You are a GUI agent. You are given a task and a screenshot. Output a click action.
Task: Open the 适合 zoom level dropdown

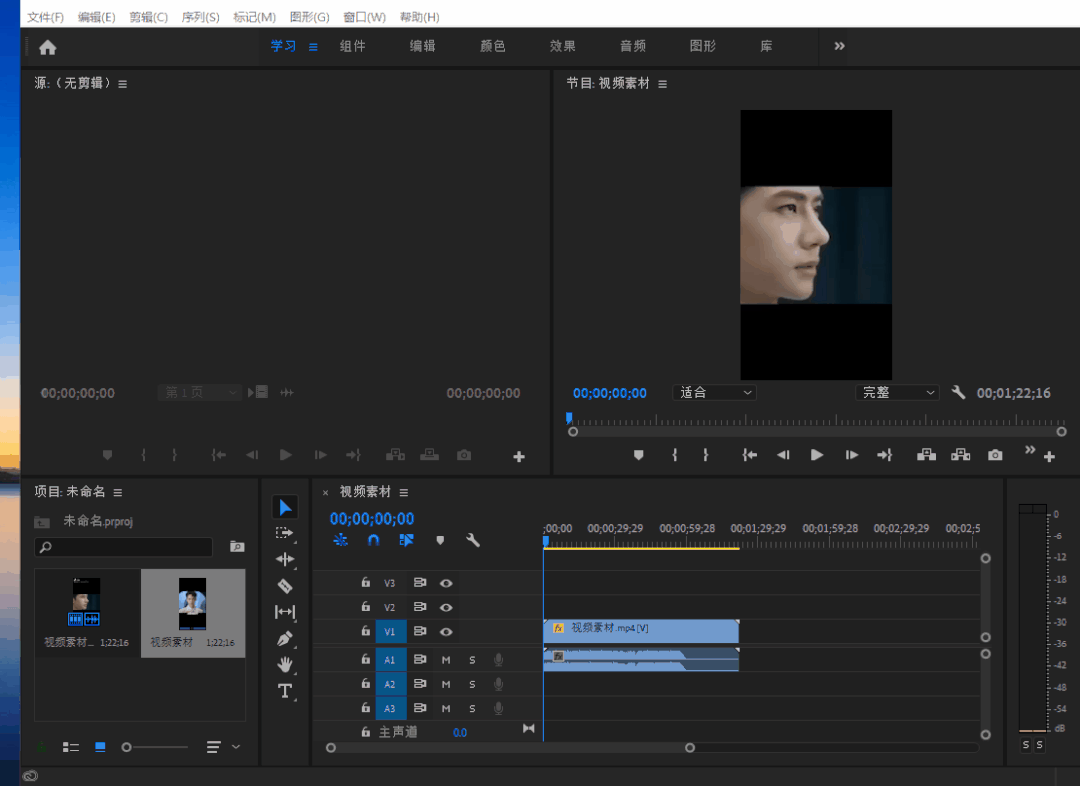[714, 392]
